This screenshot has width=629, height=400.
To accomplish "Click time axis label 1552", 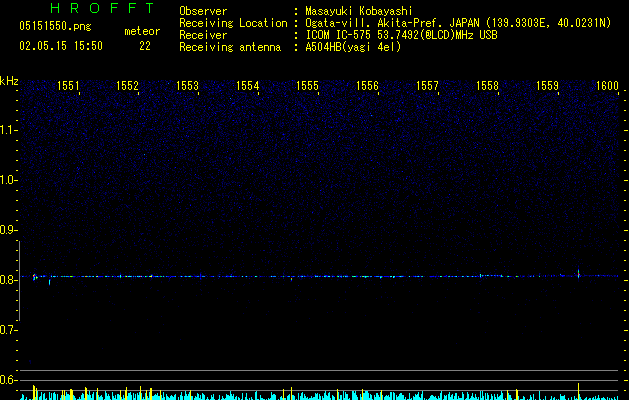I will click(127, 86).
